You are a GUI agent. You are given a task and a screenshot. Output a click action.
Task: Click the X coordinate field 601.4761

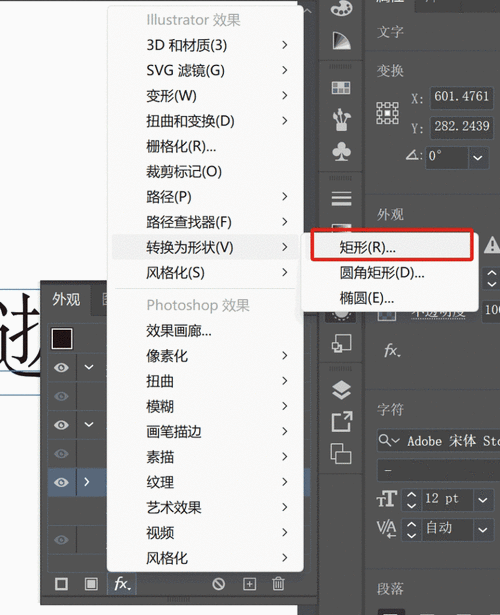point(462,96)
